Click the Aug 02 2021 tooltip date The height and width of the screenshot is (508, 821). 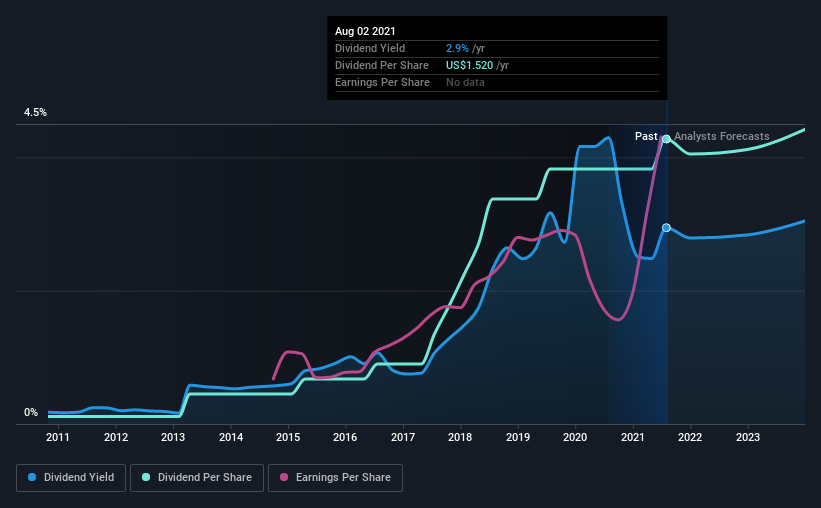coord(365,31)
